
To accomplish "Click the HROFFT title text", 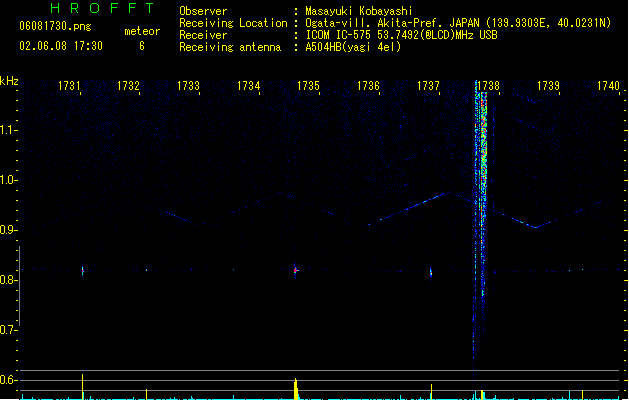I will [x=102, y=8].
